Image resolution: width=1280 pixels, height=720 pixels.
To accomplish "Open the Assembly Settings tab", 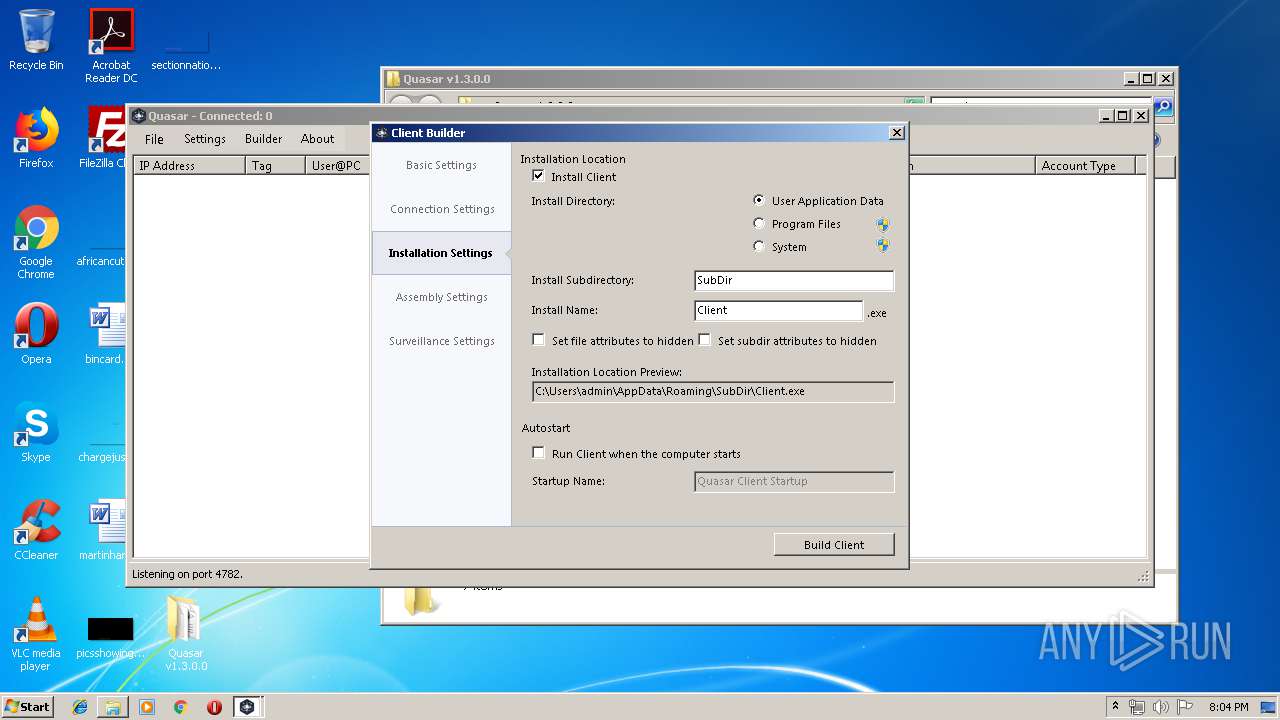I will click(441, 297).
